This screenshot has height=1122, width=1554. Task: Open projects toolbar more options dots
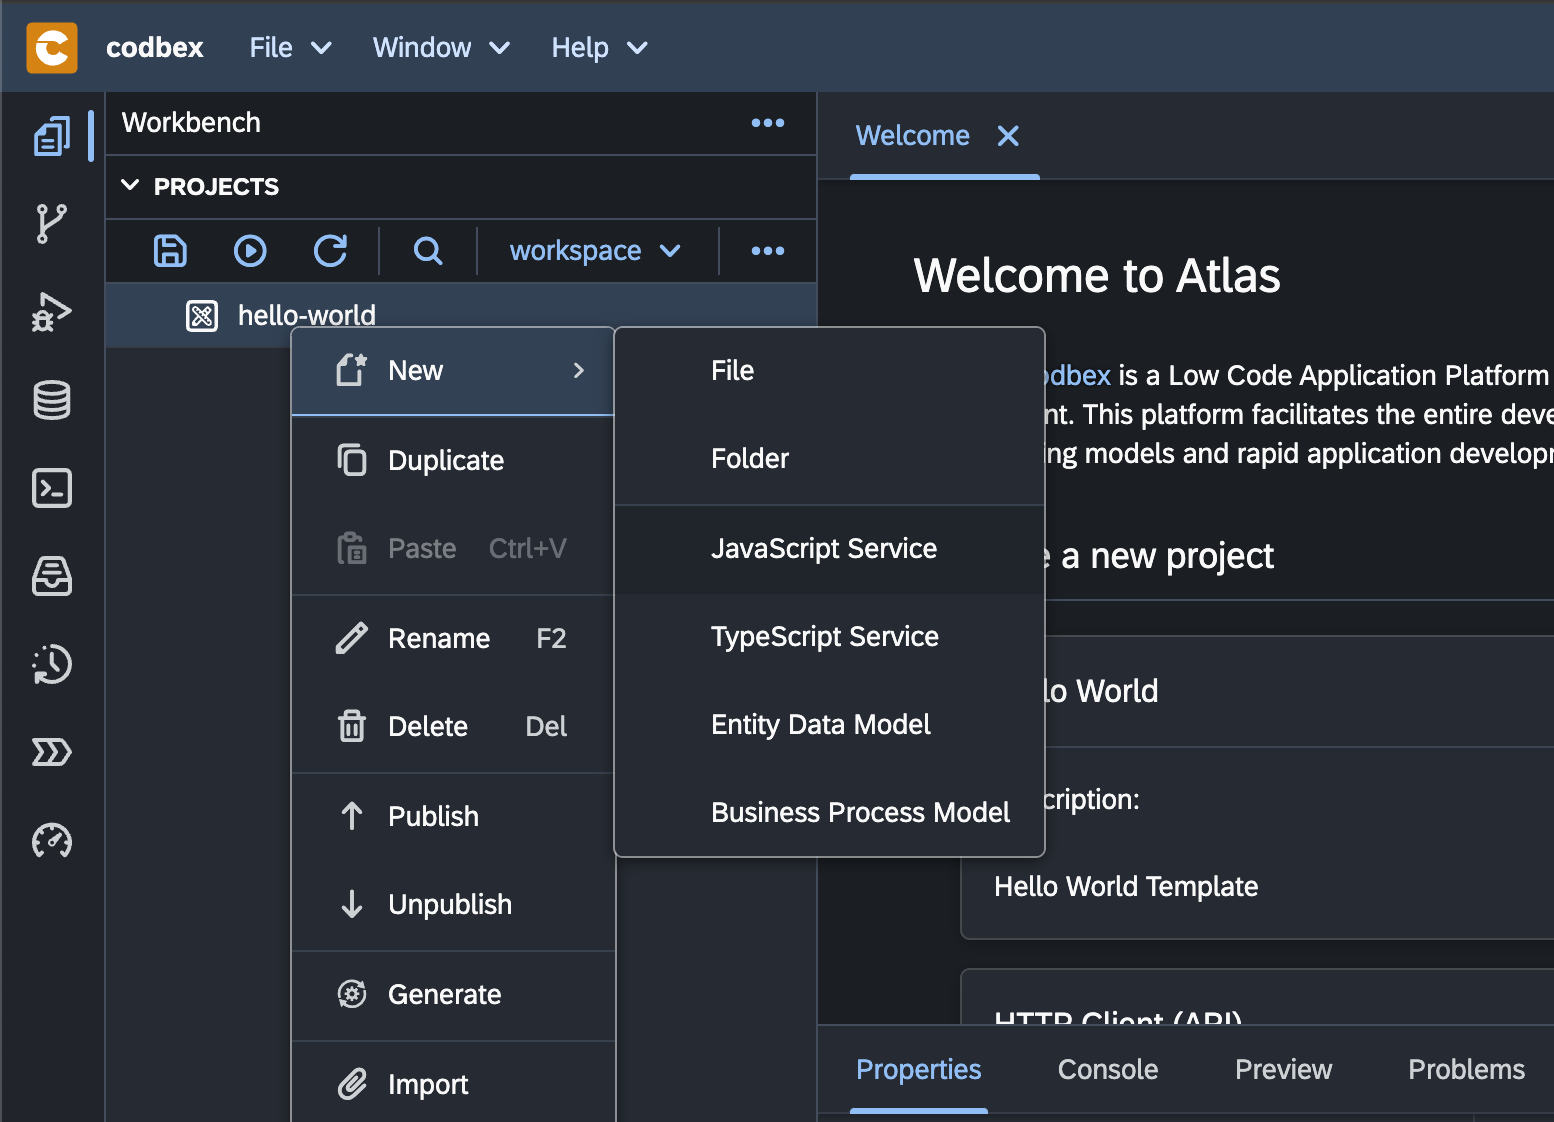tap(768, 251)
